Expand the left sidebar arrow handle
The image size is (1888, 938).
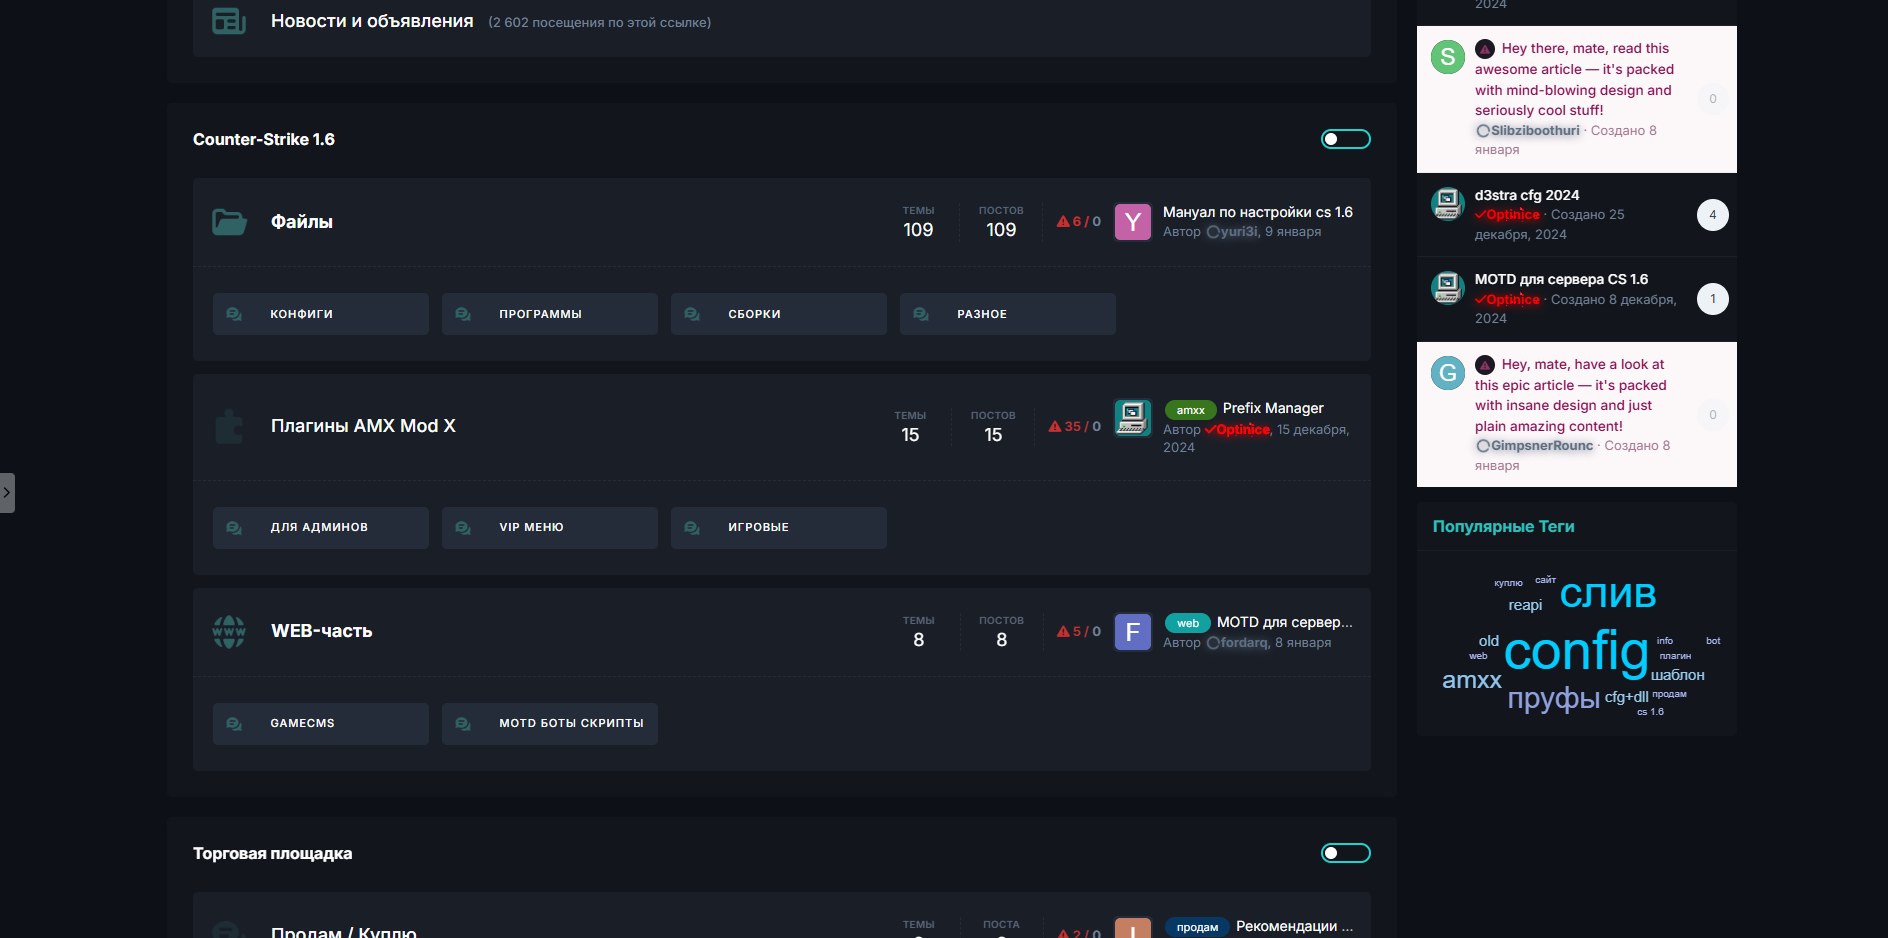click(x=7, y=493)
